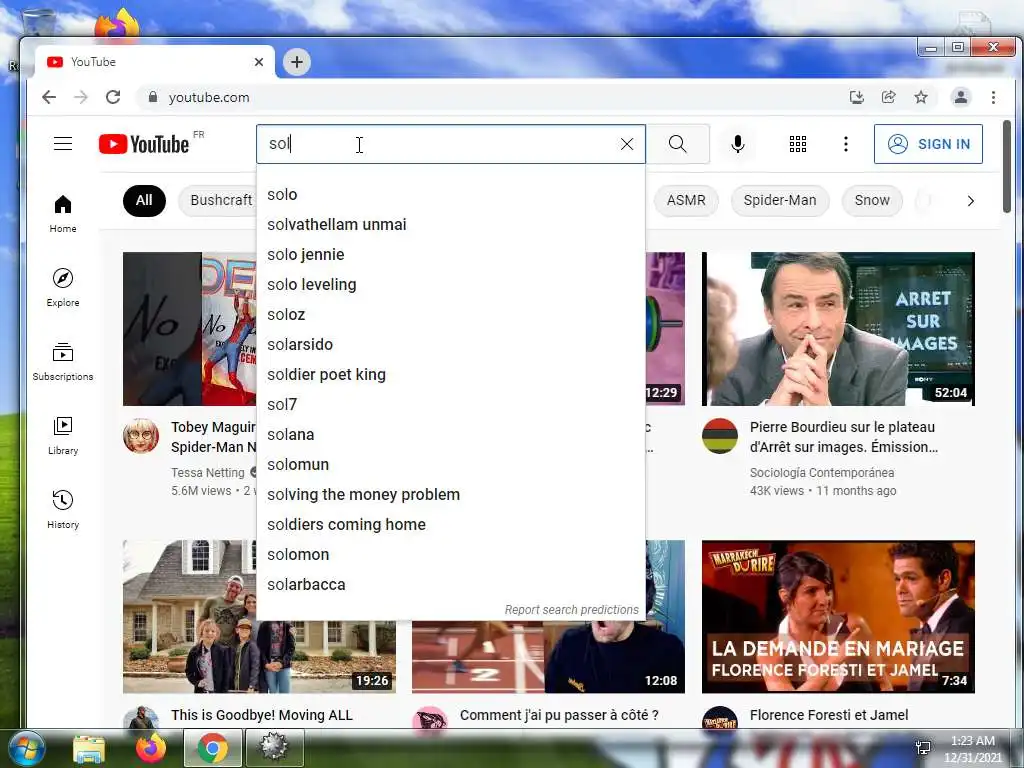1024x768 pixels.
Task: Open a new tab with plus button
Action: click(297, 62)
